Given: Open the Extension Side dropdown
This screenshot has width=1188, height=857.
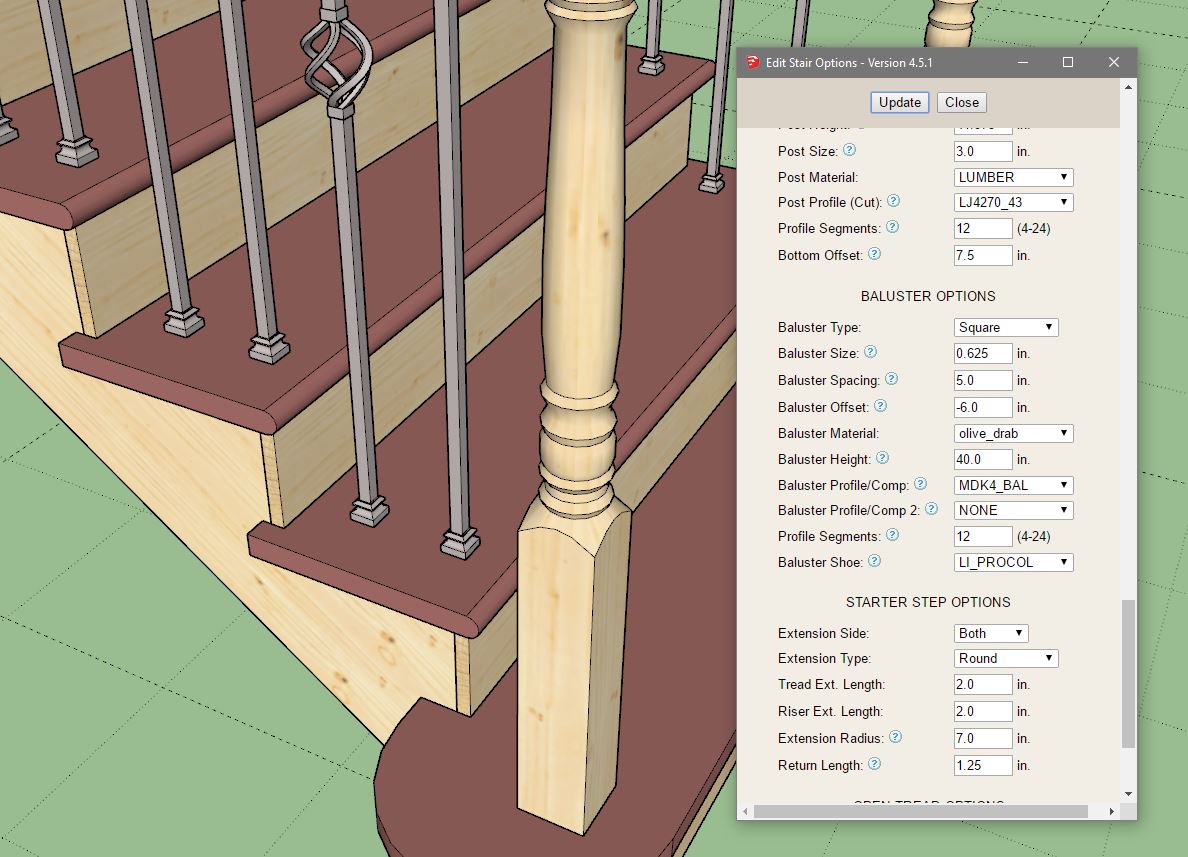Looking at the screenshot, I should [x=991, y=633].
